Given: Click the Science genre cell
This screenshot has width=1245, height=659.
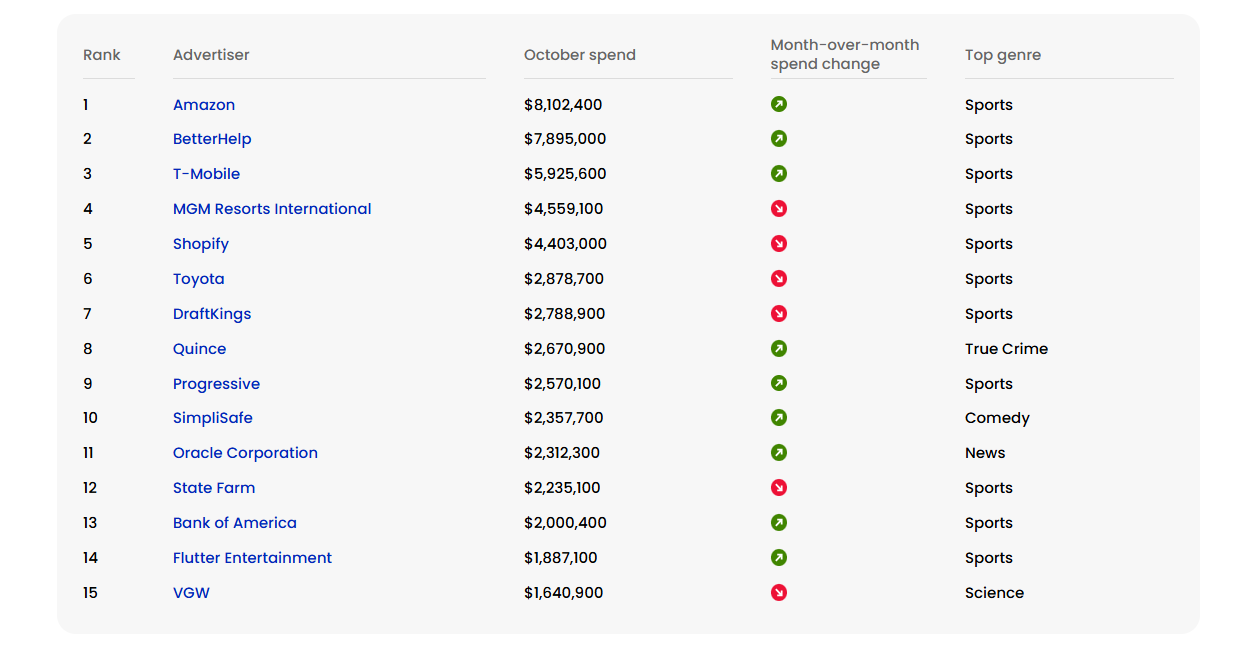Looking at the screenshot, I should [994, 593].
